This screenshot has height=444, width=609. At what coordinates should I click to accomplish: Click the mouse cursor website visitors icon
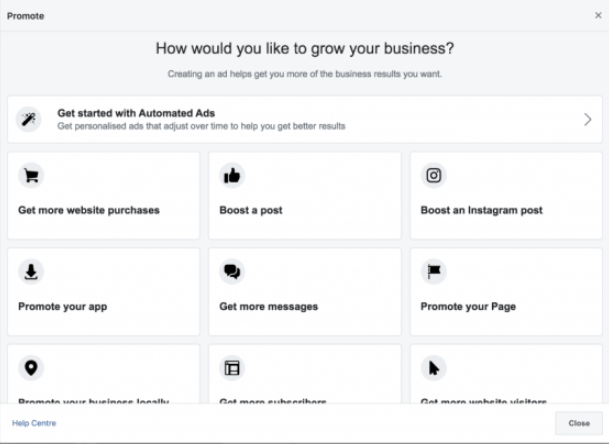pyautogui.click(x=434, y=368)
